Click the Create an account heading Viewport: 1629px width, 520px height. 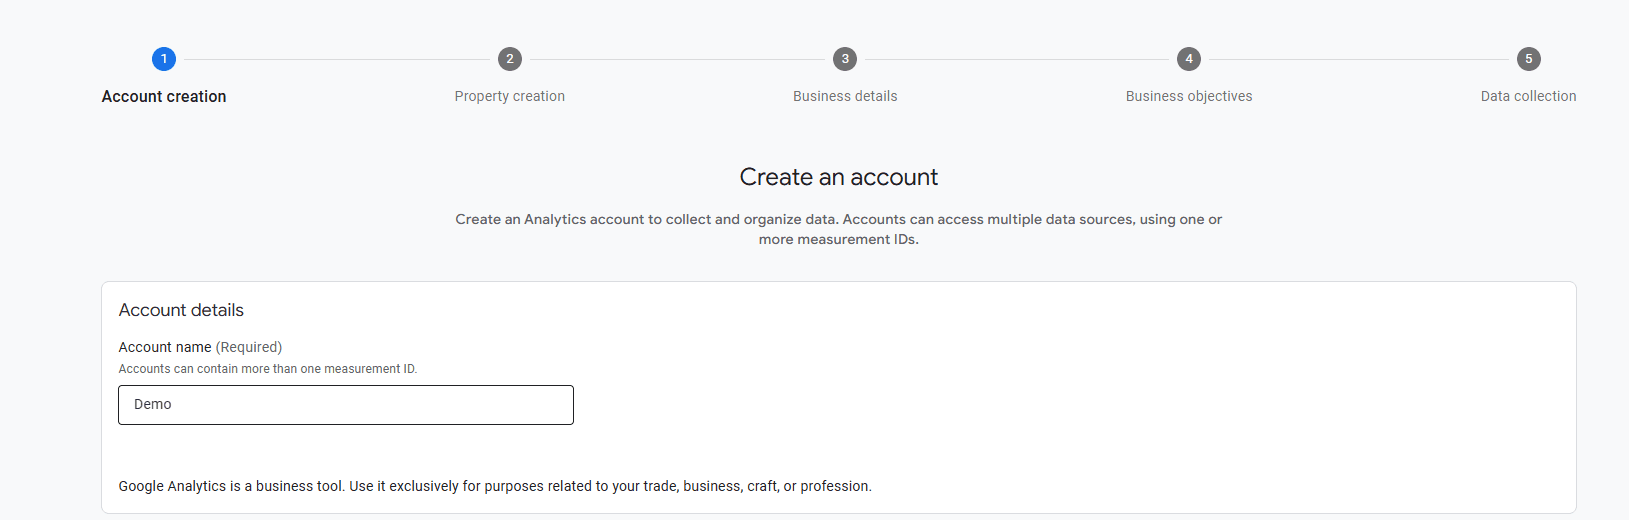click(x=839, y=177)
